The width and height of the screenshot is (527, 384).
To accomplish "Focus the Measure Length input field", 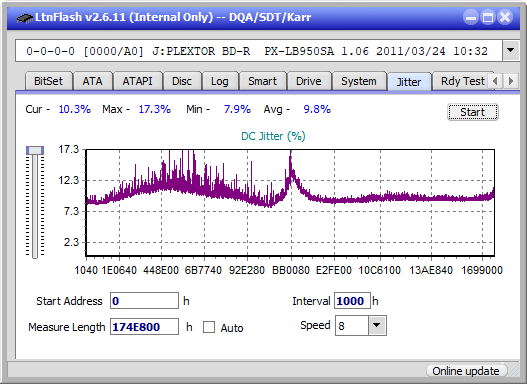I will click(144, 327).
